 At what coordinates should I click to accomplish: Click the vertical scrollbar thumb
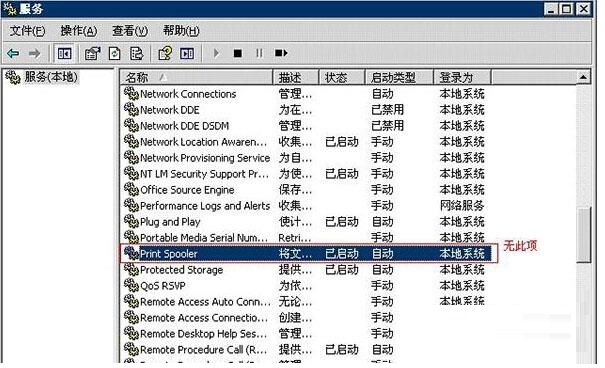click(584, 235)
